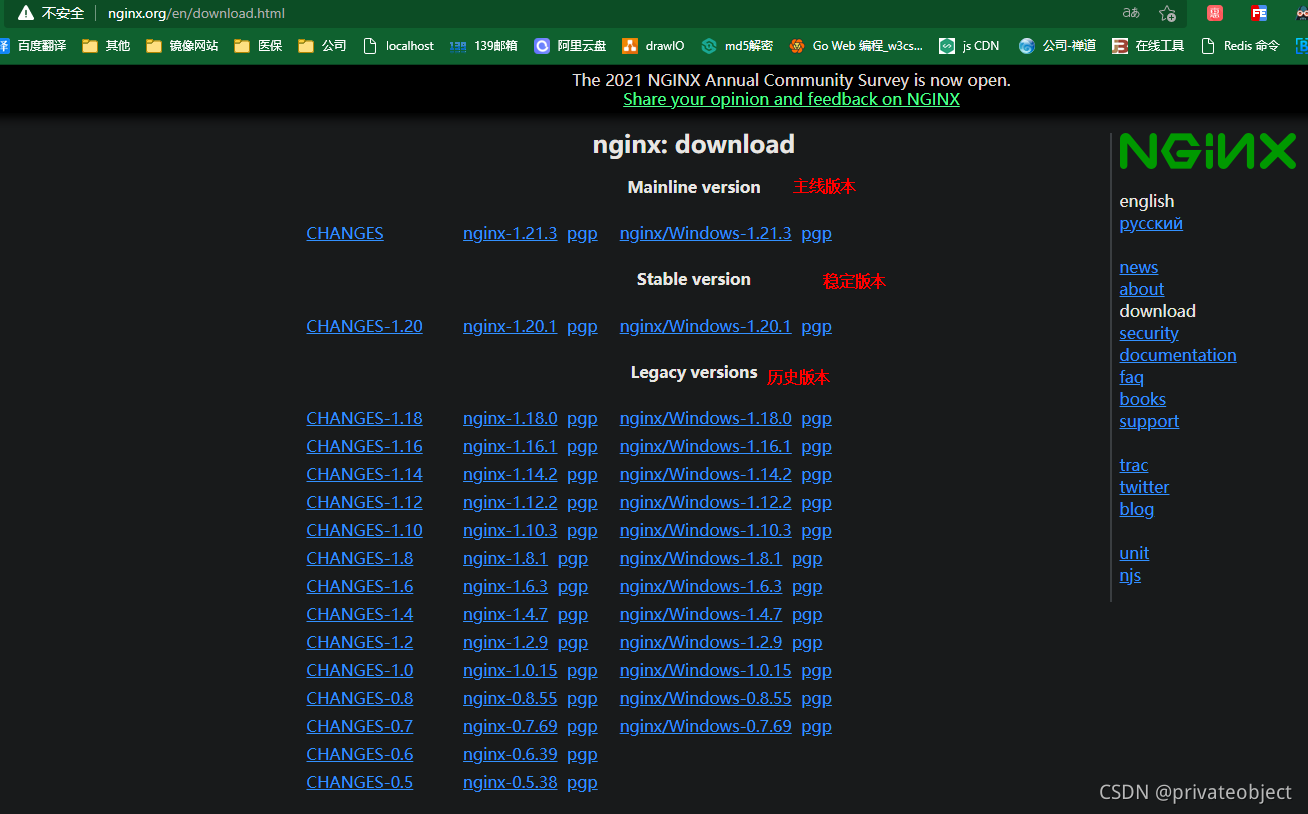The width and height of the screenshot is (1308, 814).
Task: Open CHANGES-1.4 link
Action: point(359,614)
